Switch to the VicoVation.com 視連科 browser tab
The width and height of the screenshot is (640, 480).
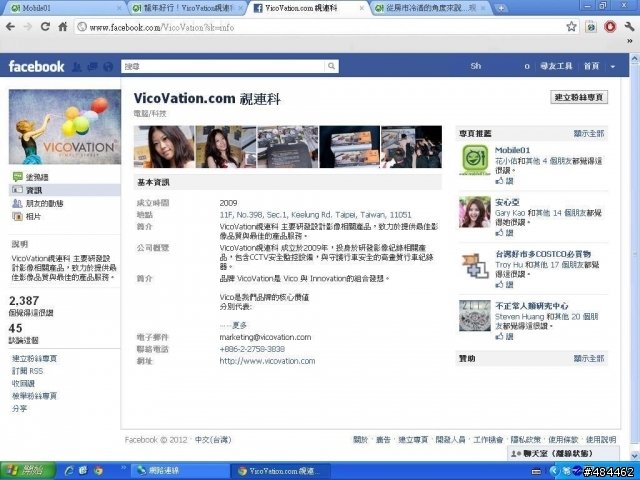point(307,8)
